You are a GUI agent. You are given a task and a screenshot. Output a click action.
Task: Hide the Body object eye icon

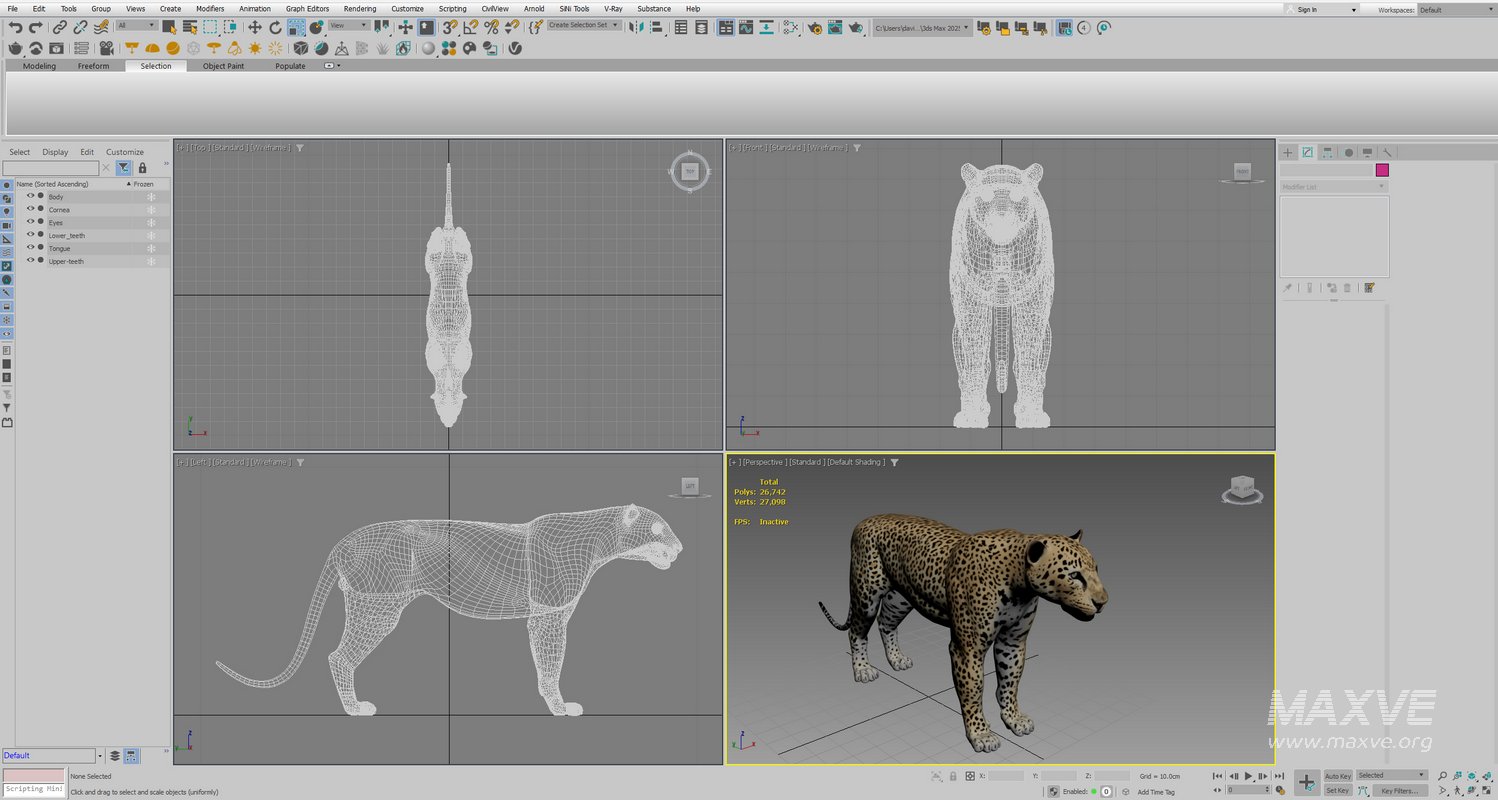pos(30,197)
